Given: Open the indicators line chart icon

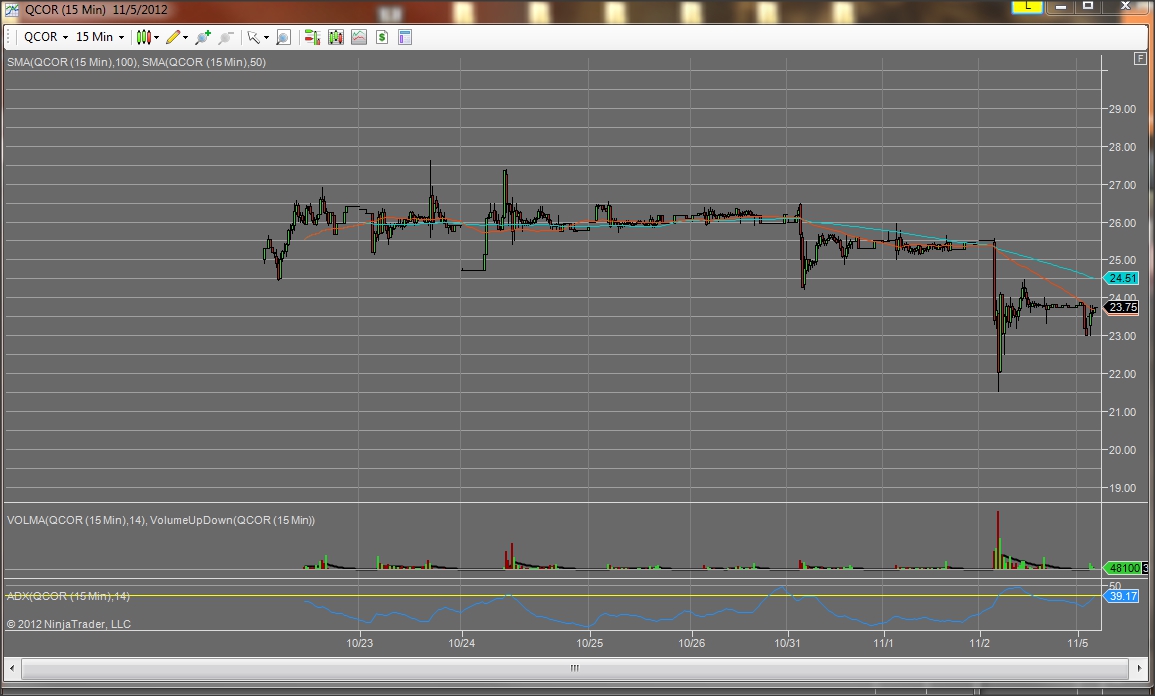Looking at the screenshot, I should coord(359,37).
